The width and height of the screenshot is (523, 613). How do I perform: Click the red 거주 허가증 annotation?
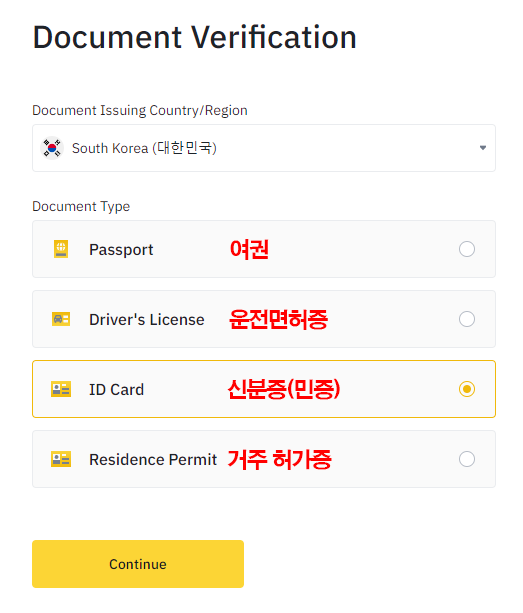(279, 459)
